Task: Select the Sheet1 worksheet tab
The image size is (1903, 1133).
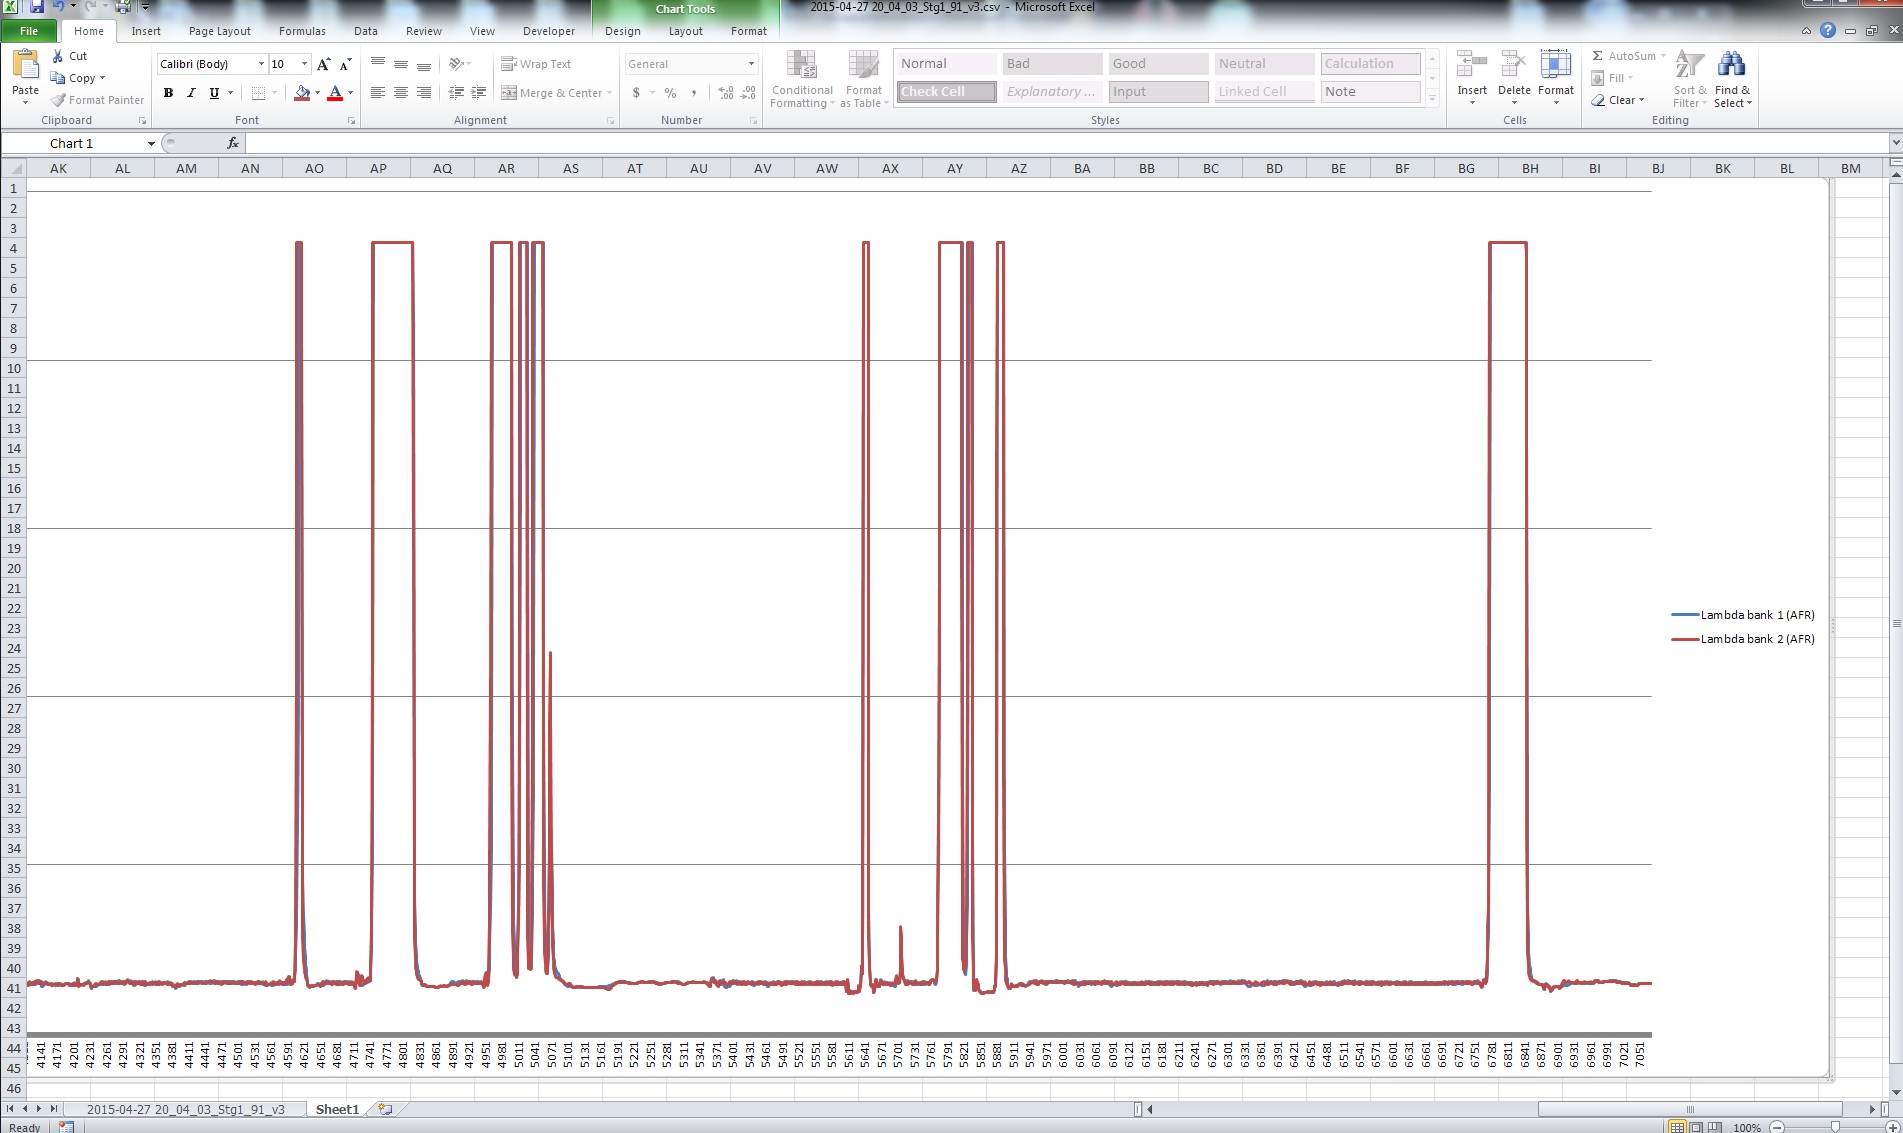Action: [x=337, y=1109]
